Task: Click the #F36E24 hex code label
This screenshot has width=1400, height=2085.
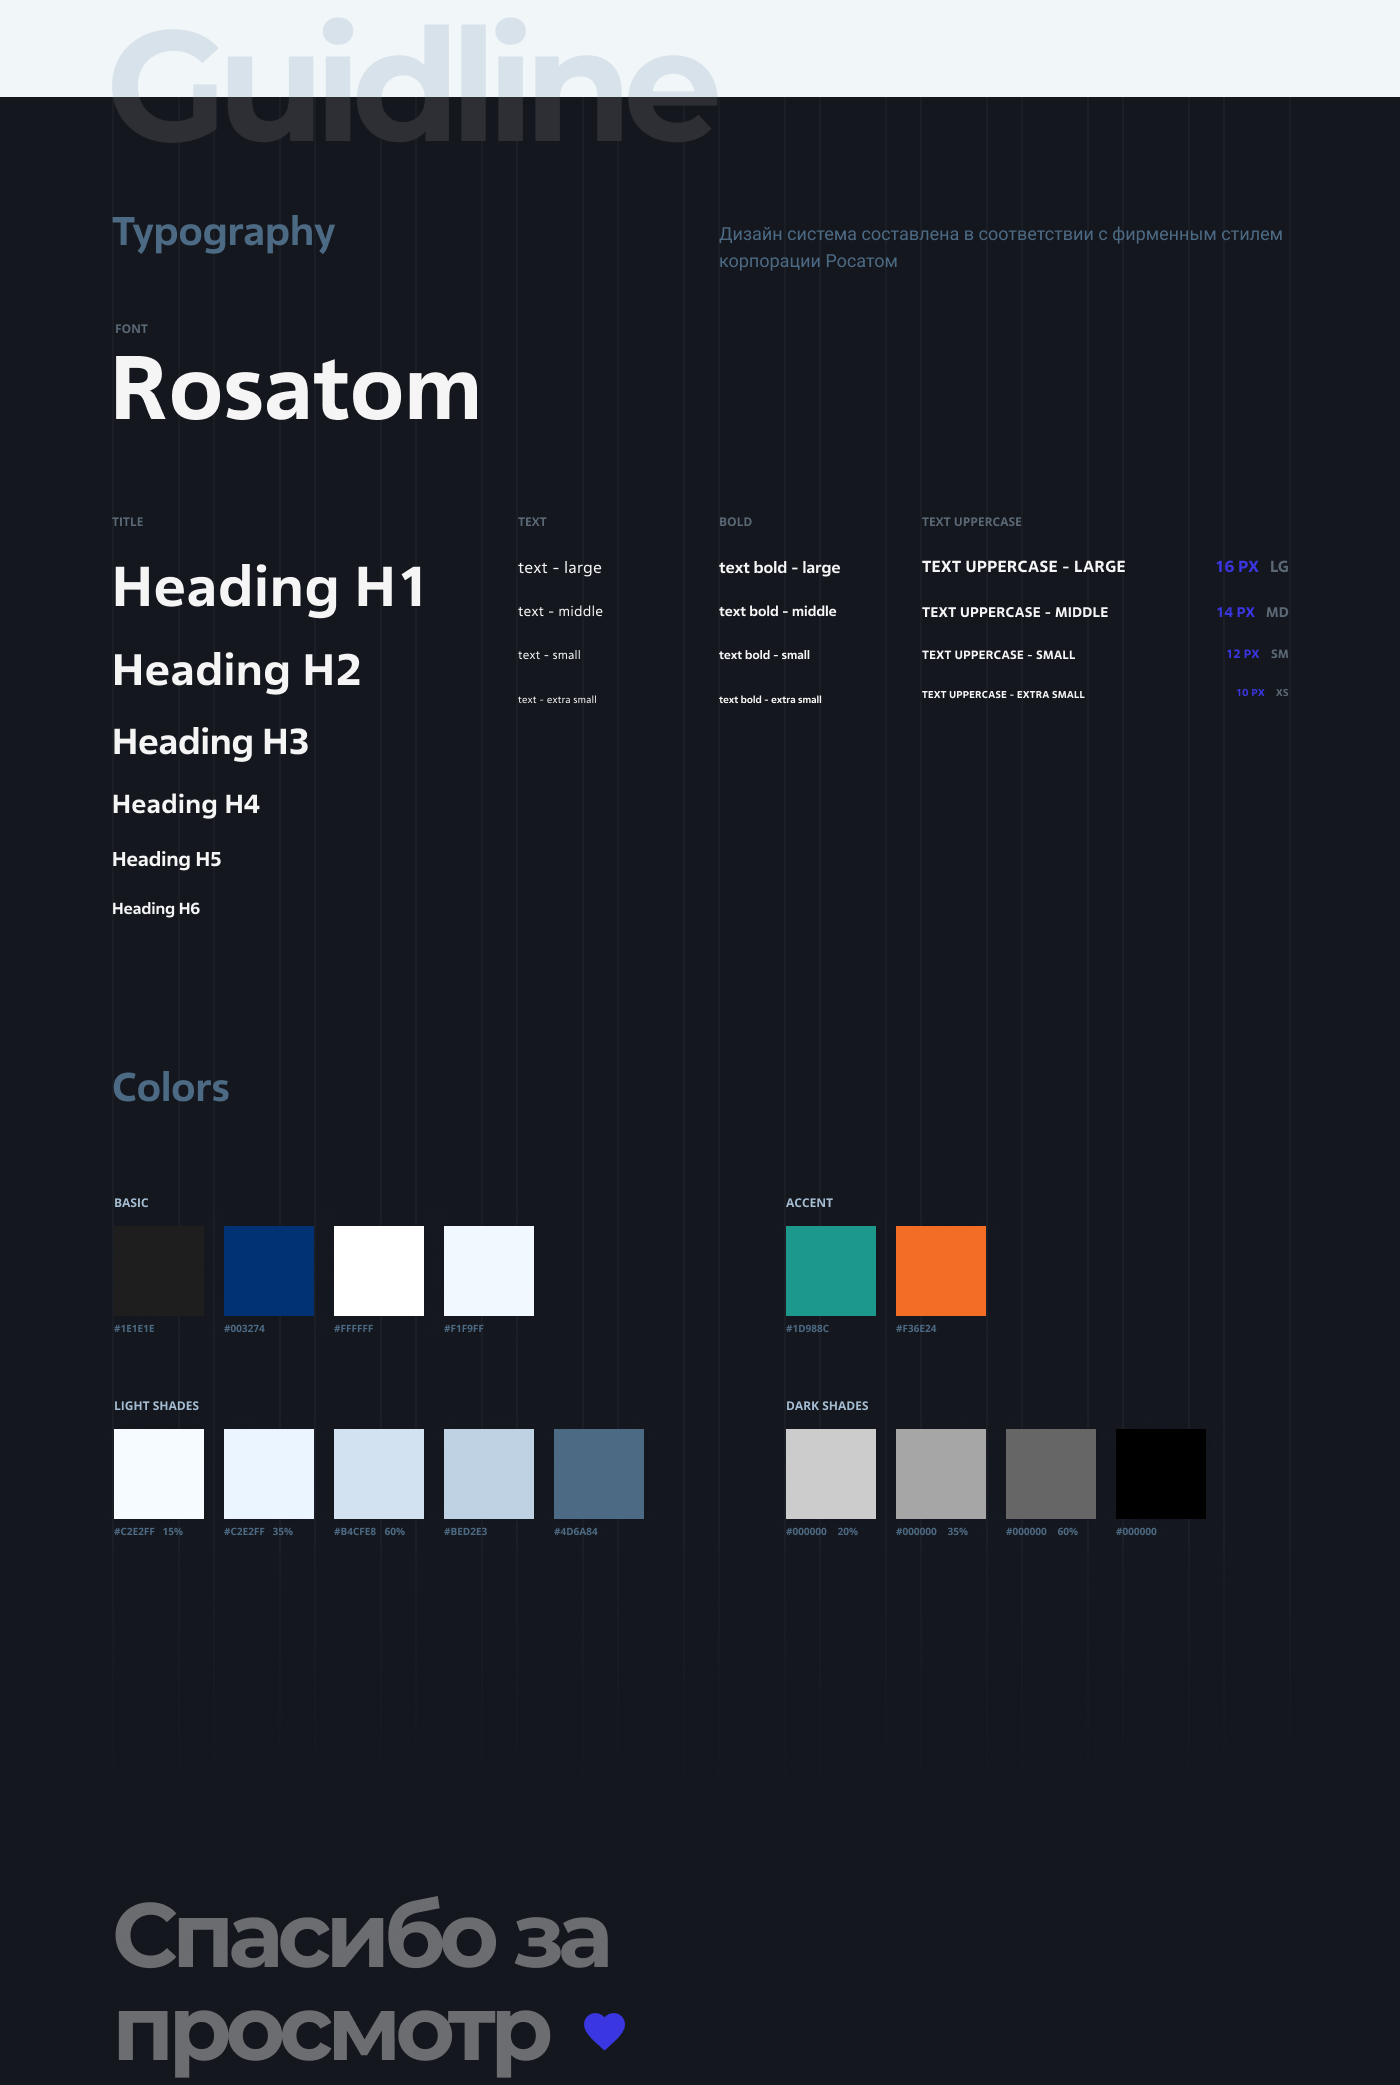Action: pos(917,1329)
